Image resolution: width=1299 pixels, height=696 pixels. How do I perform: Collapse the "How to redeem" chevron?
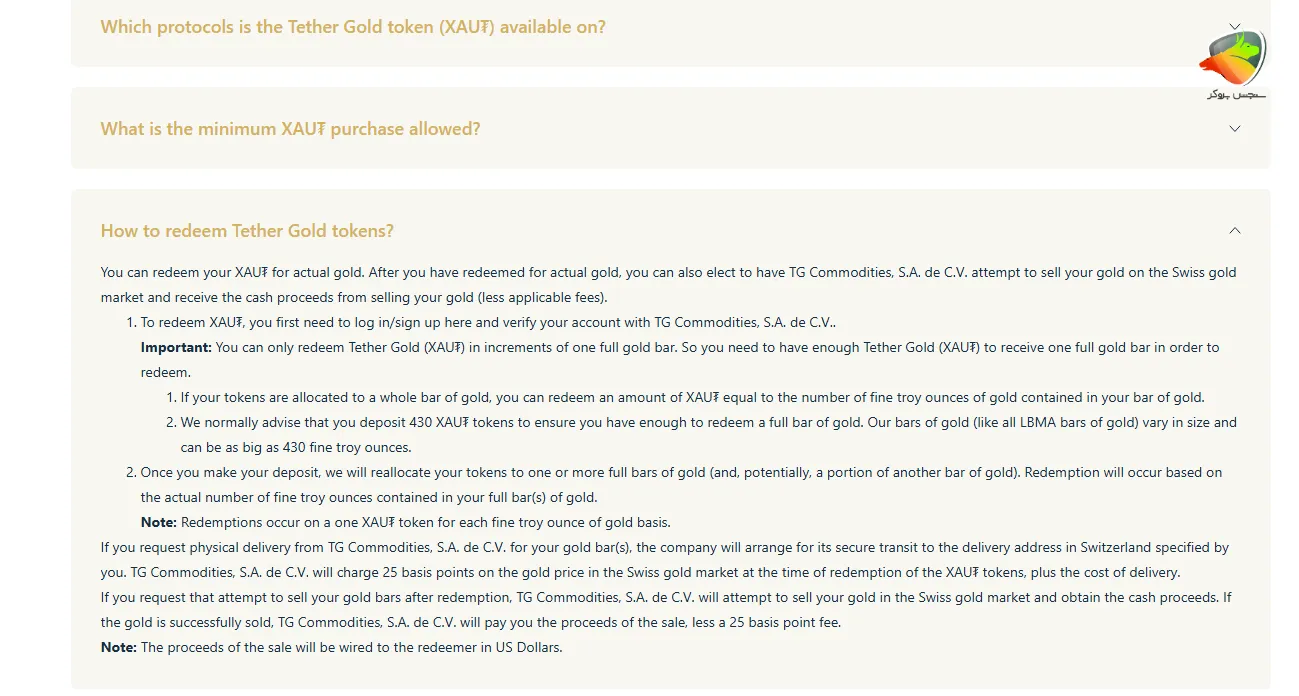pyautogui.click(x=1234, y=231)
